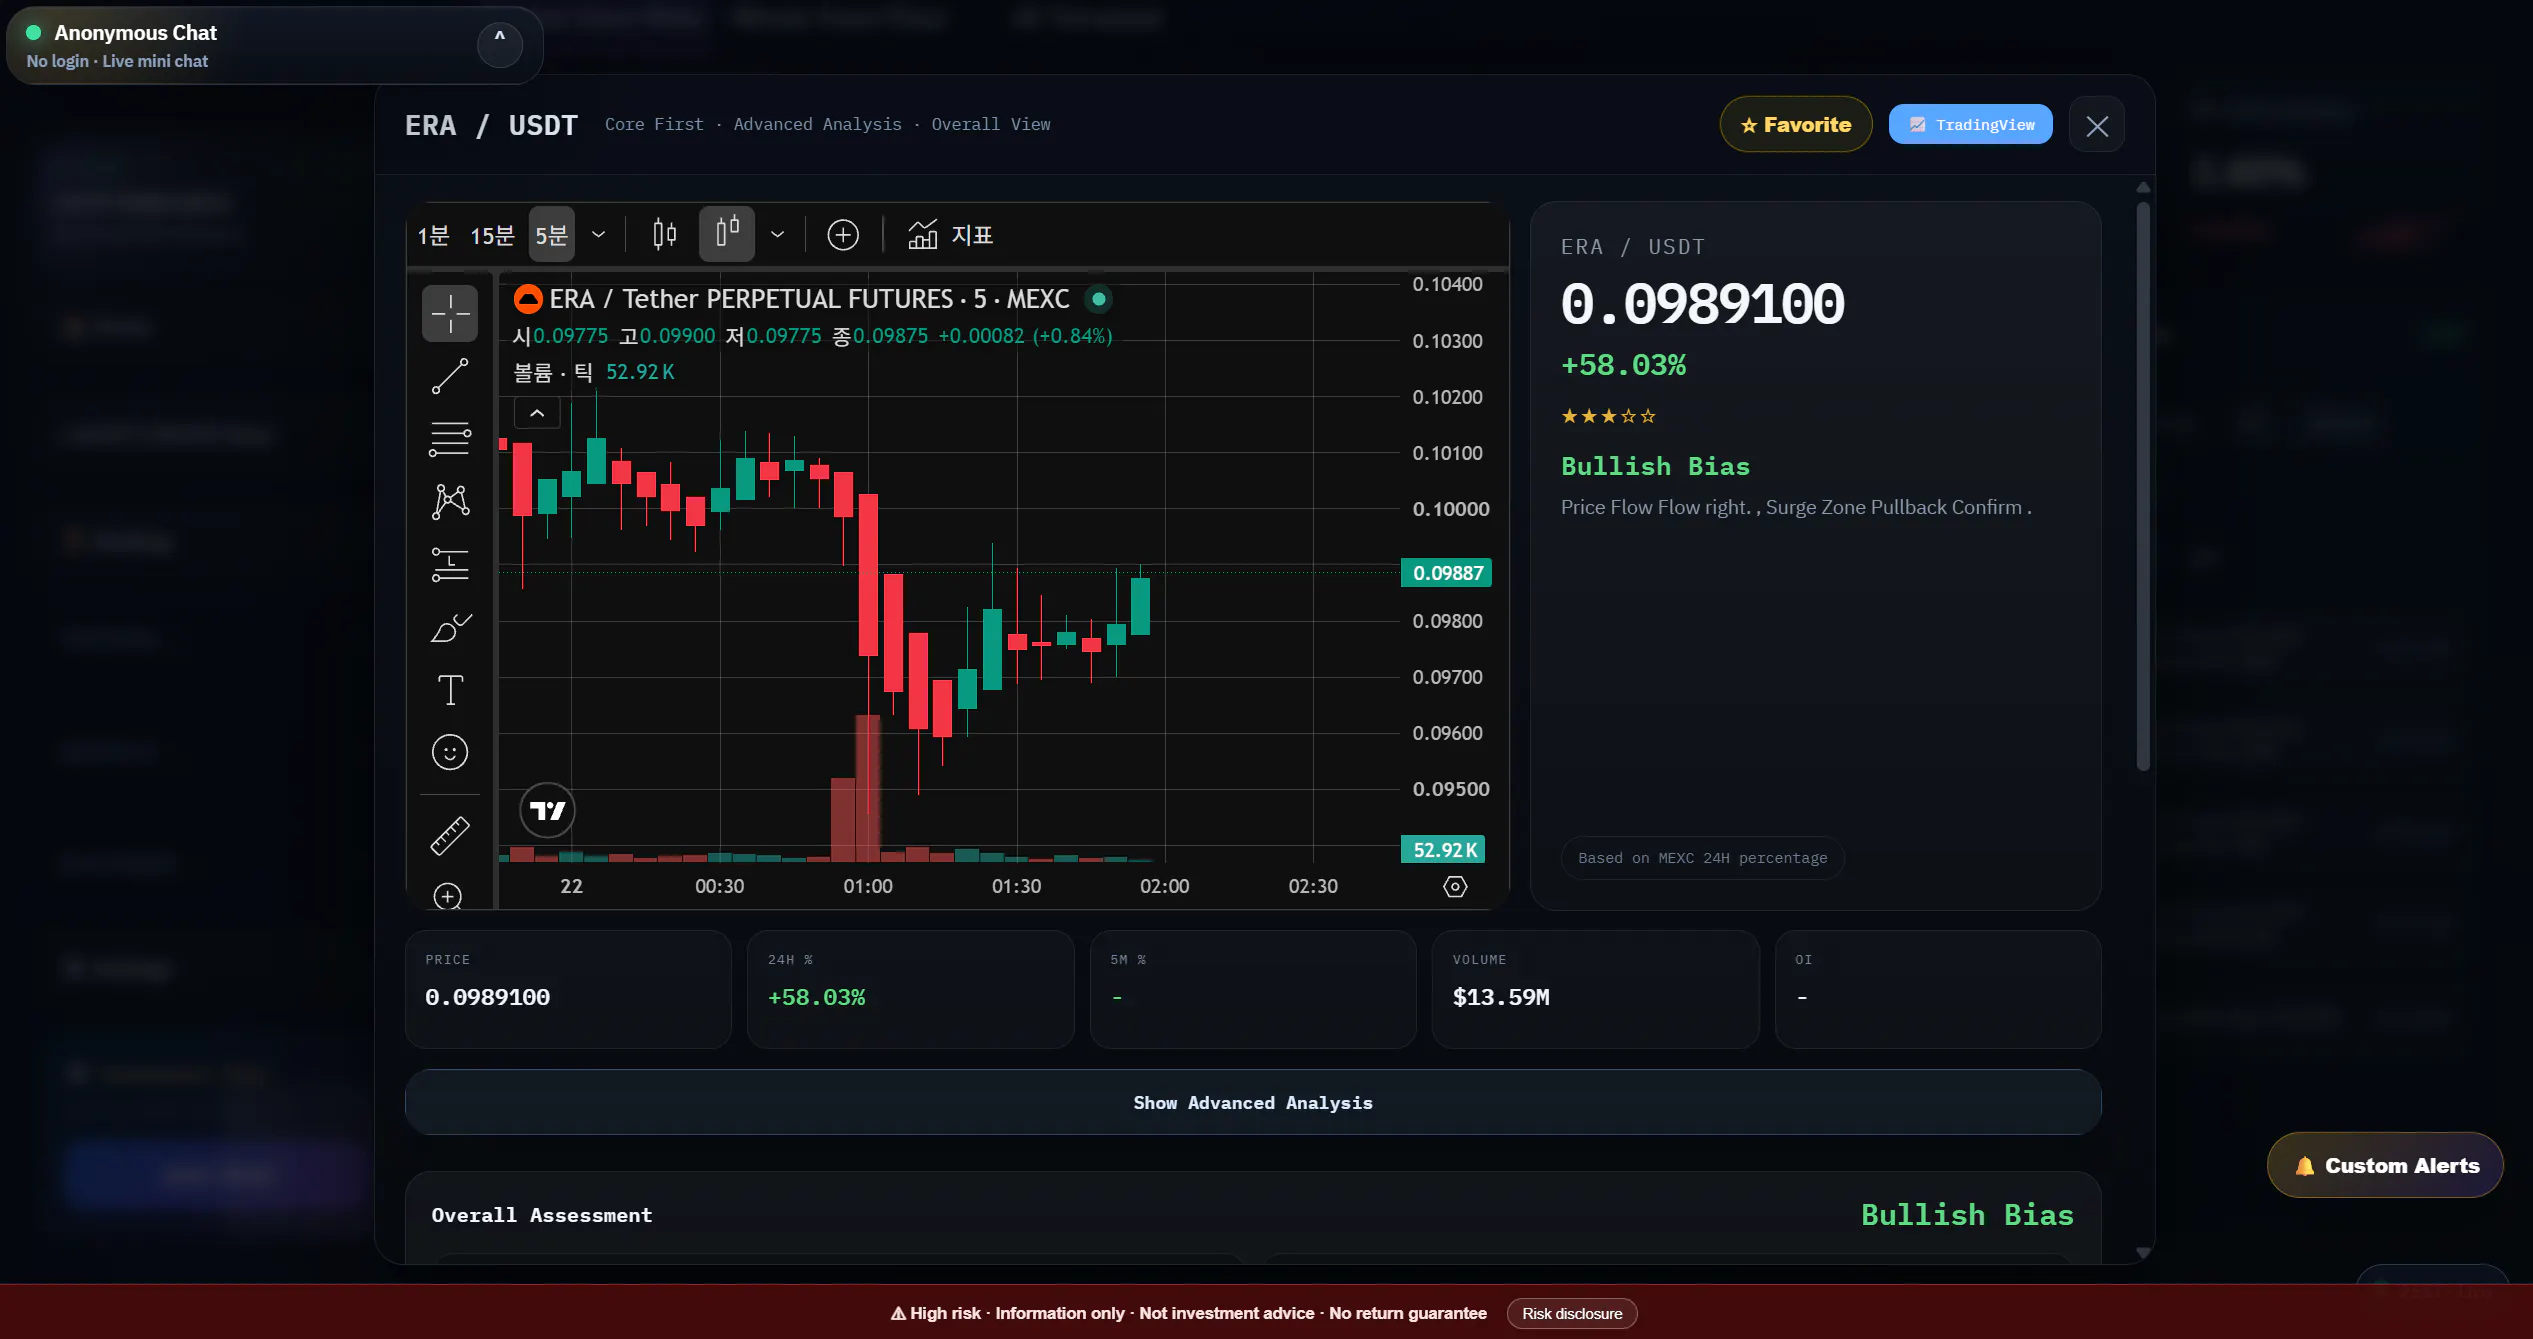
Task: Switch to 1분 timeframe
Action: coord(433,236)
